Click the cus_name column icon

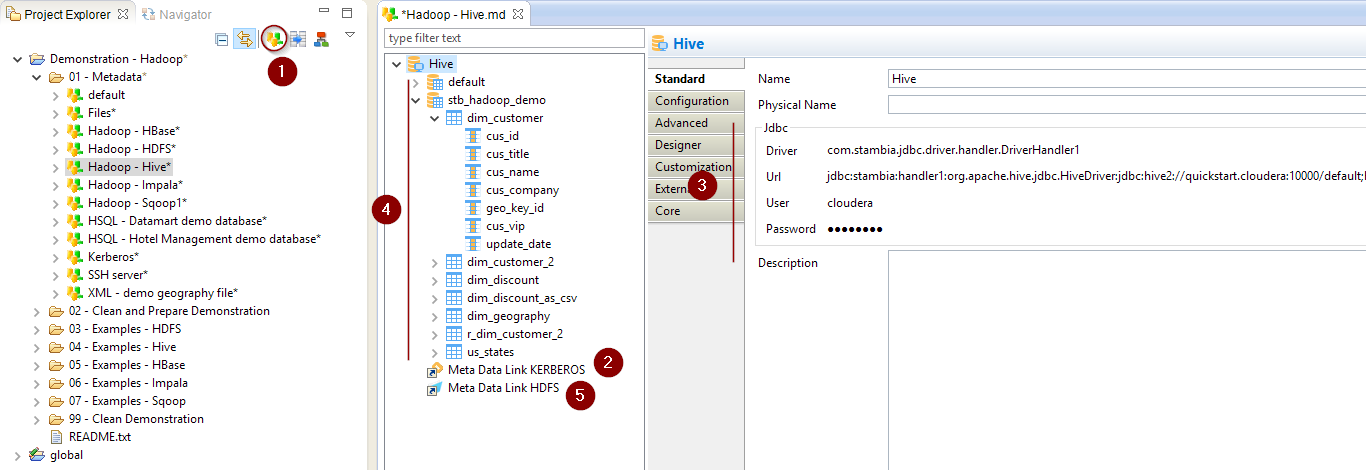473,172
